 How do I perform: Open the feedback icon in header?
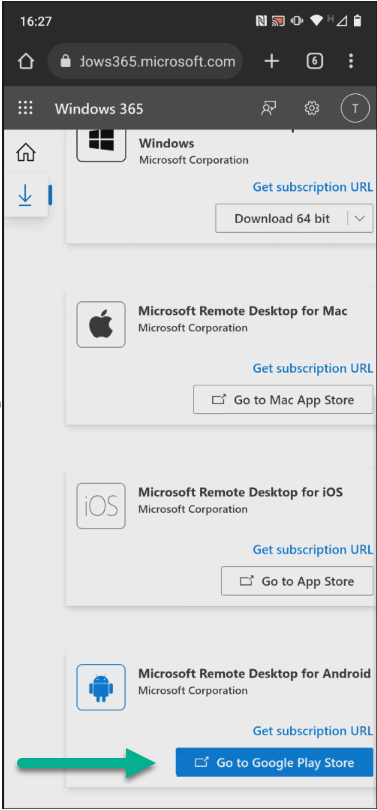pyautogui.click(x=268, y=108)
